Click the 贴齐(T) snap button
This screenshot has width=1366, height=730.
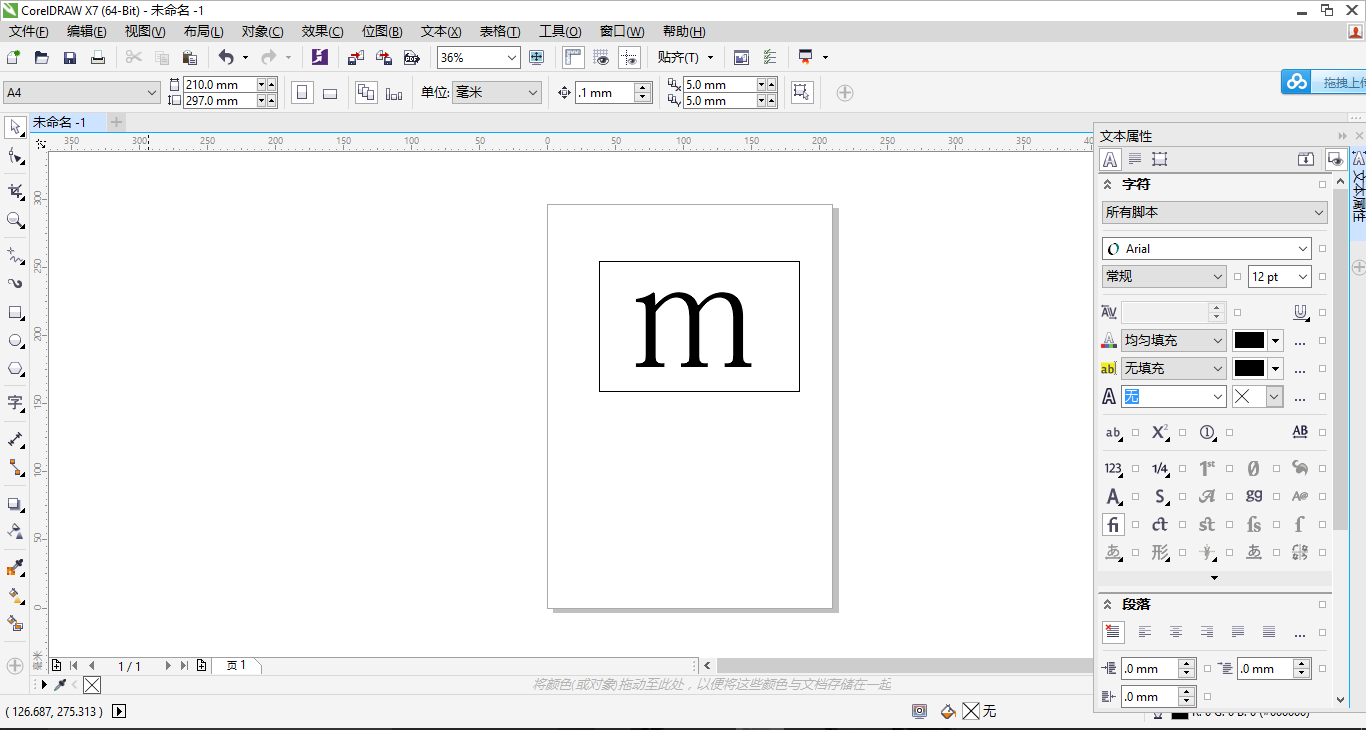pos(678,58)
